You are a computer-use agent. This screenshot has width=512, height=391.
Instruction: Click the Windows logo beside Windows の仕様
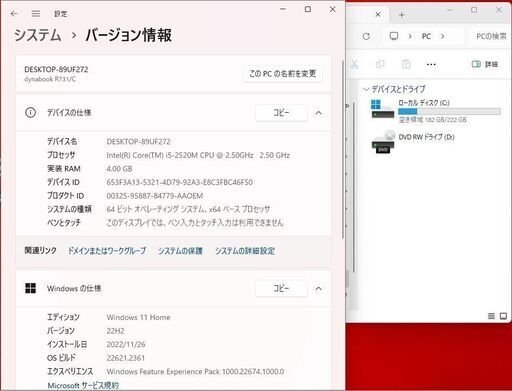(30, 288)
